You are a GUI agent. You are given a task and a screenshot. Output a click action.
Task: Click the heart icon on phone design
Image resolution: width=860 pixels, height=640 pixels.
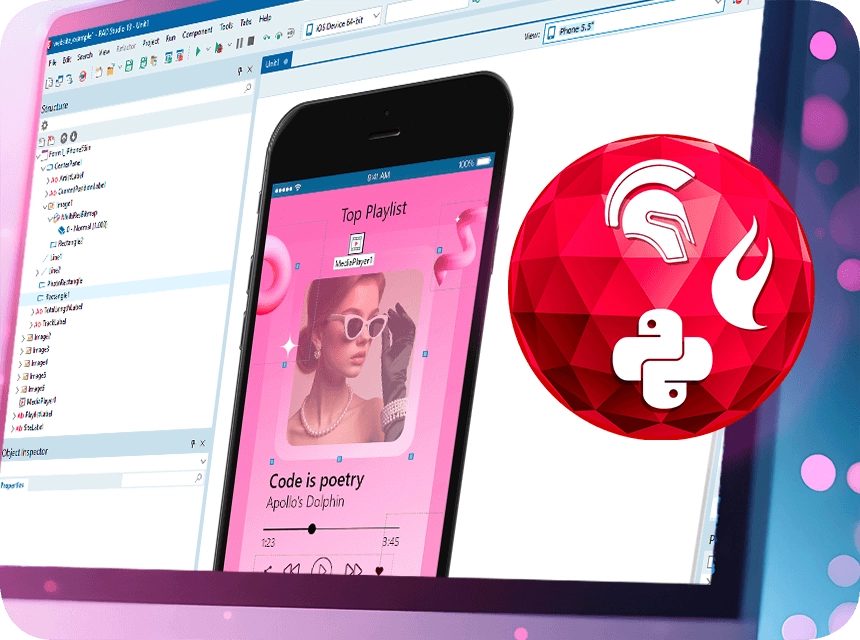(x=379, y=572)
